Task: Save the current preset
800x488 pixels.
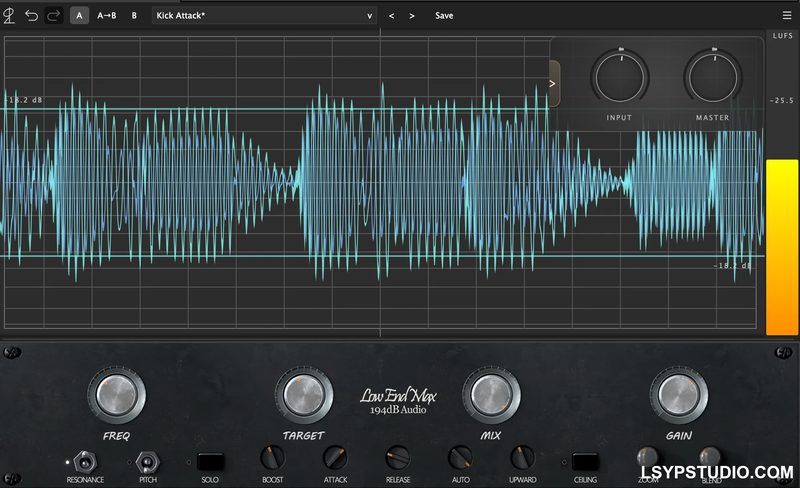Action: coord(444,16)
